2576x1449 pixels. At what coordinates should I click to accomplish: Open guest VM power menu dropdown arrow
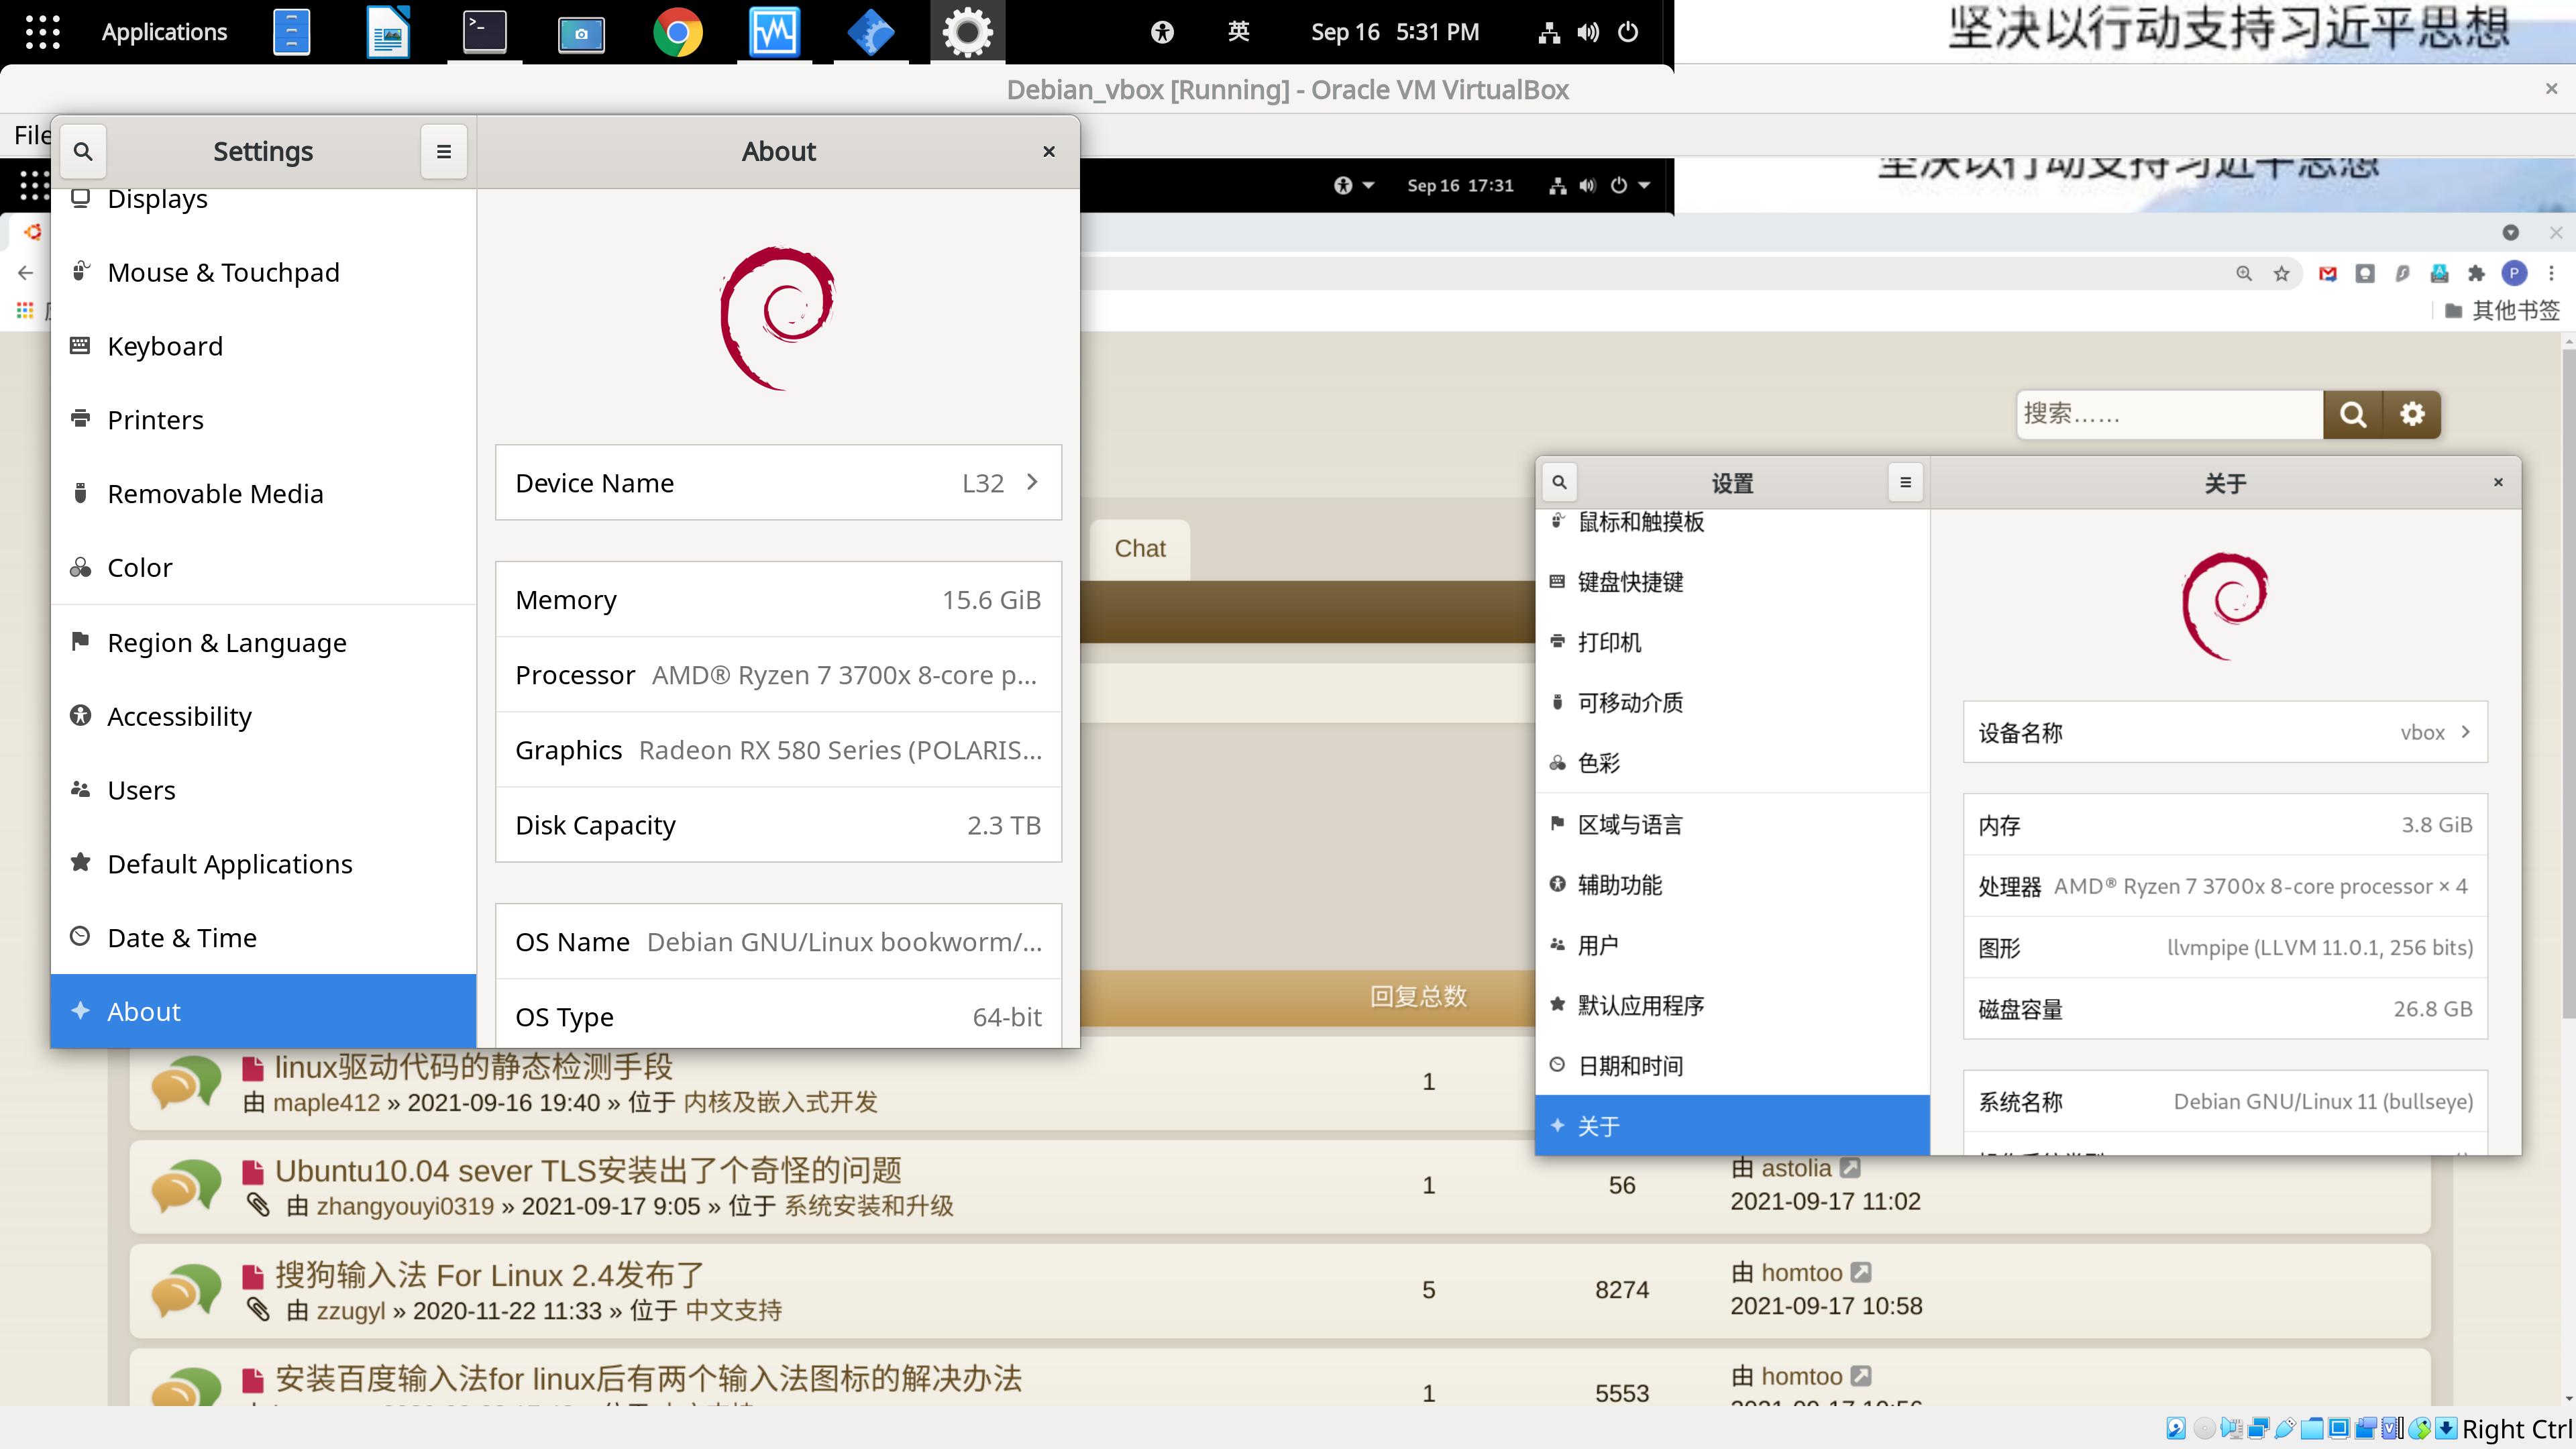click(x=1644, y=185)
